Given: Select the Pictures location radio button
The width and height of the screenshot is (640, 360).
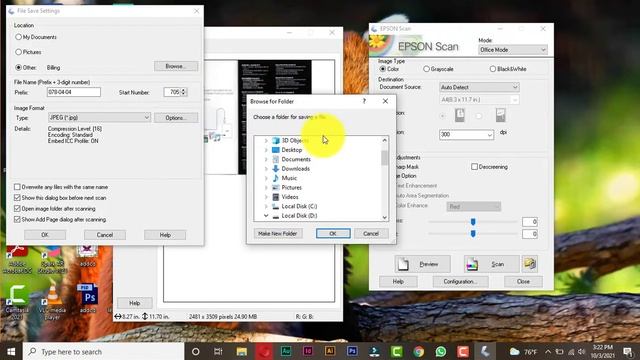Looking at the screenshot, I should (x=18, y=52).
